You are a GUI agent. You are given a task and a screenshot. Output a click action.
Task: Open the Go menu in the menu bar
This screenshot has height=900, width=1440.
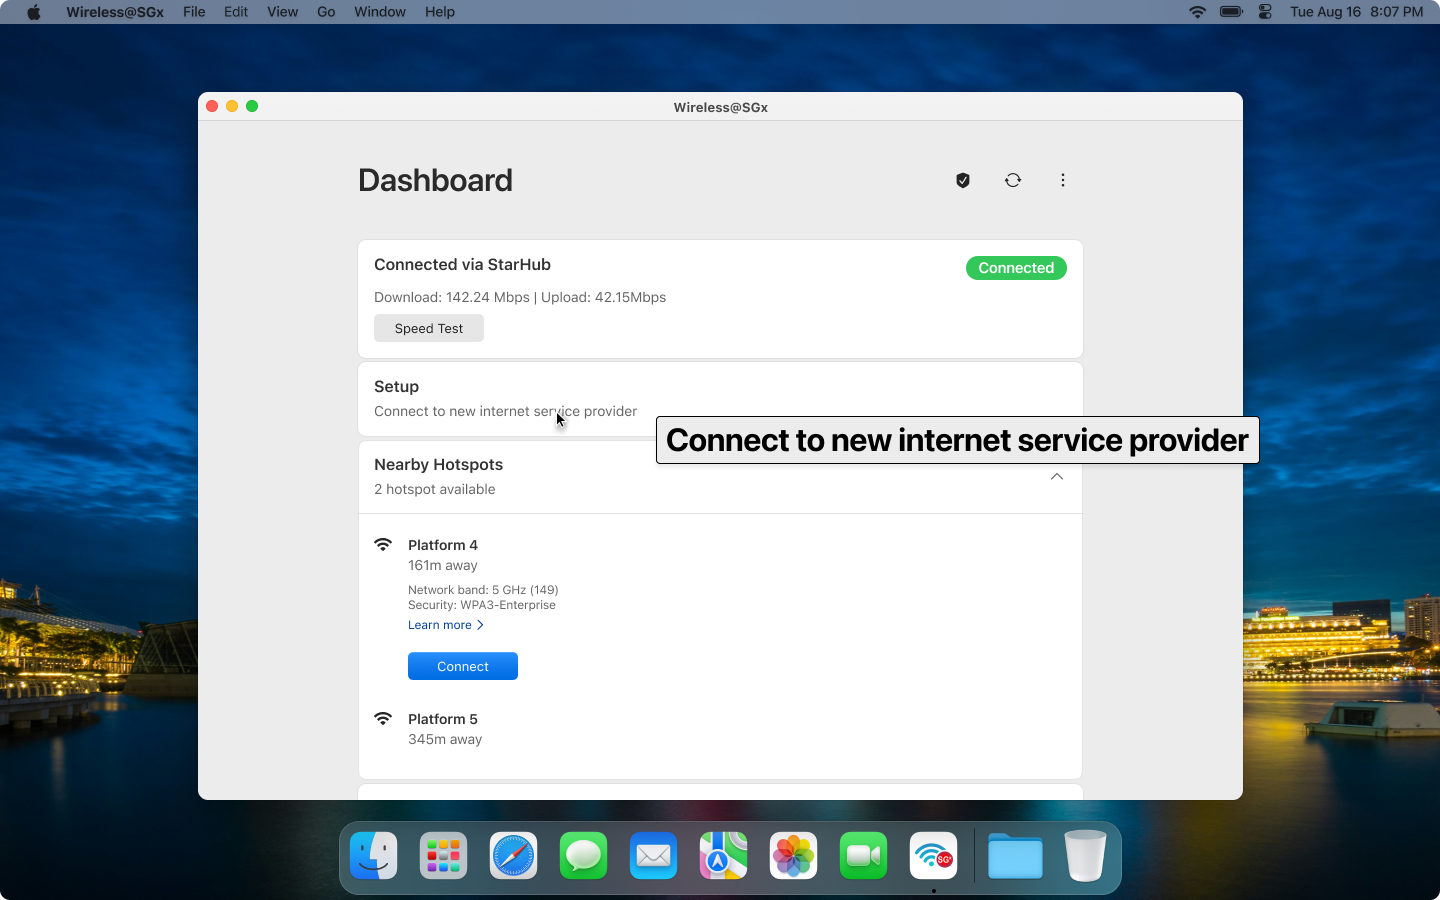(326, 12)
